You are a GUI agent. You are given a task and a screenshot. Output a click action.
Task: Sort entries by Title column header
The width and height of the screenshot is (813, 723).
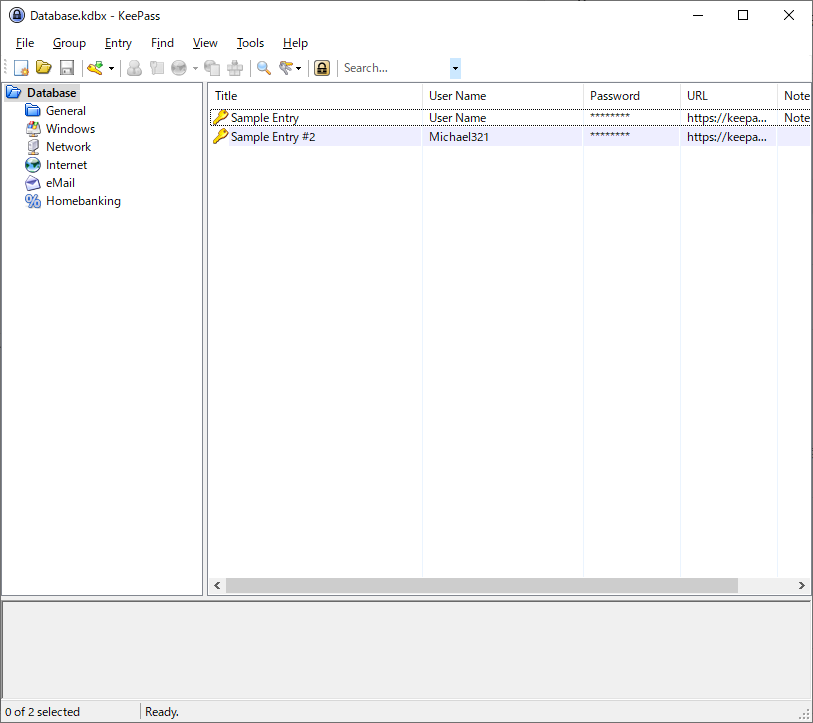[x=226, y=96]
